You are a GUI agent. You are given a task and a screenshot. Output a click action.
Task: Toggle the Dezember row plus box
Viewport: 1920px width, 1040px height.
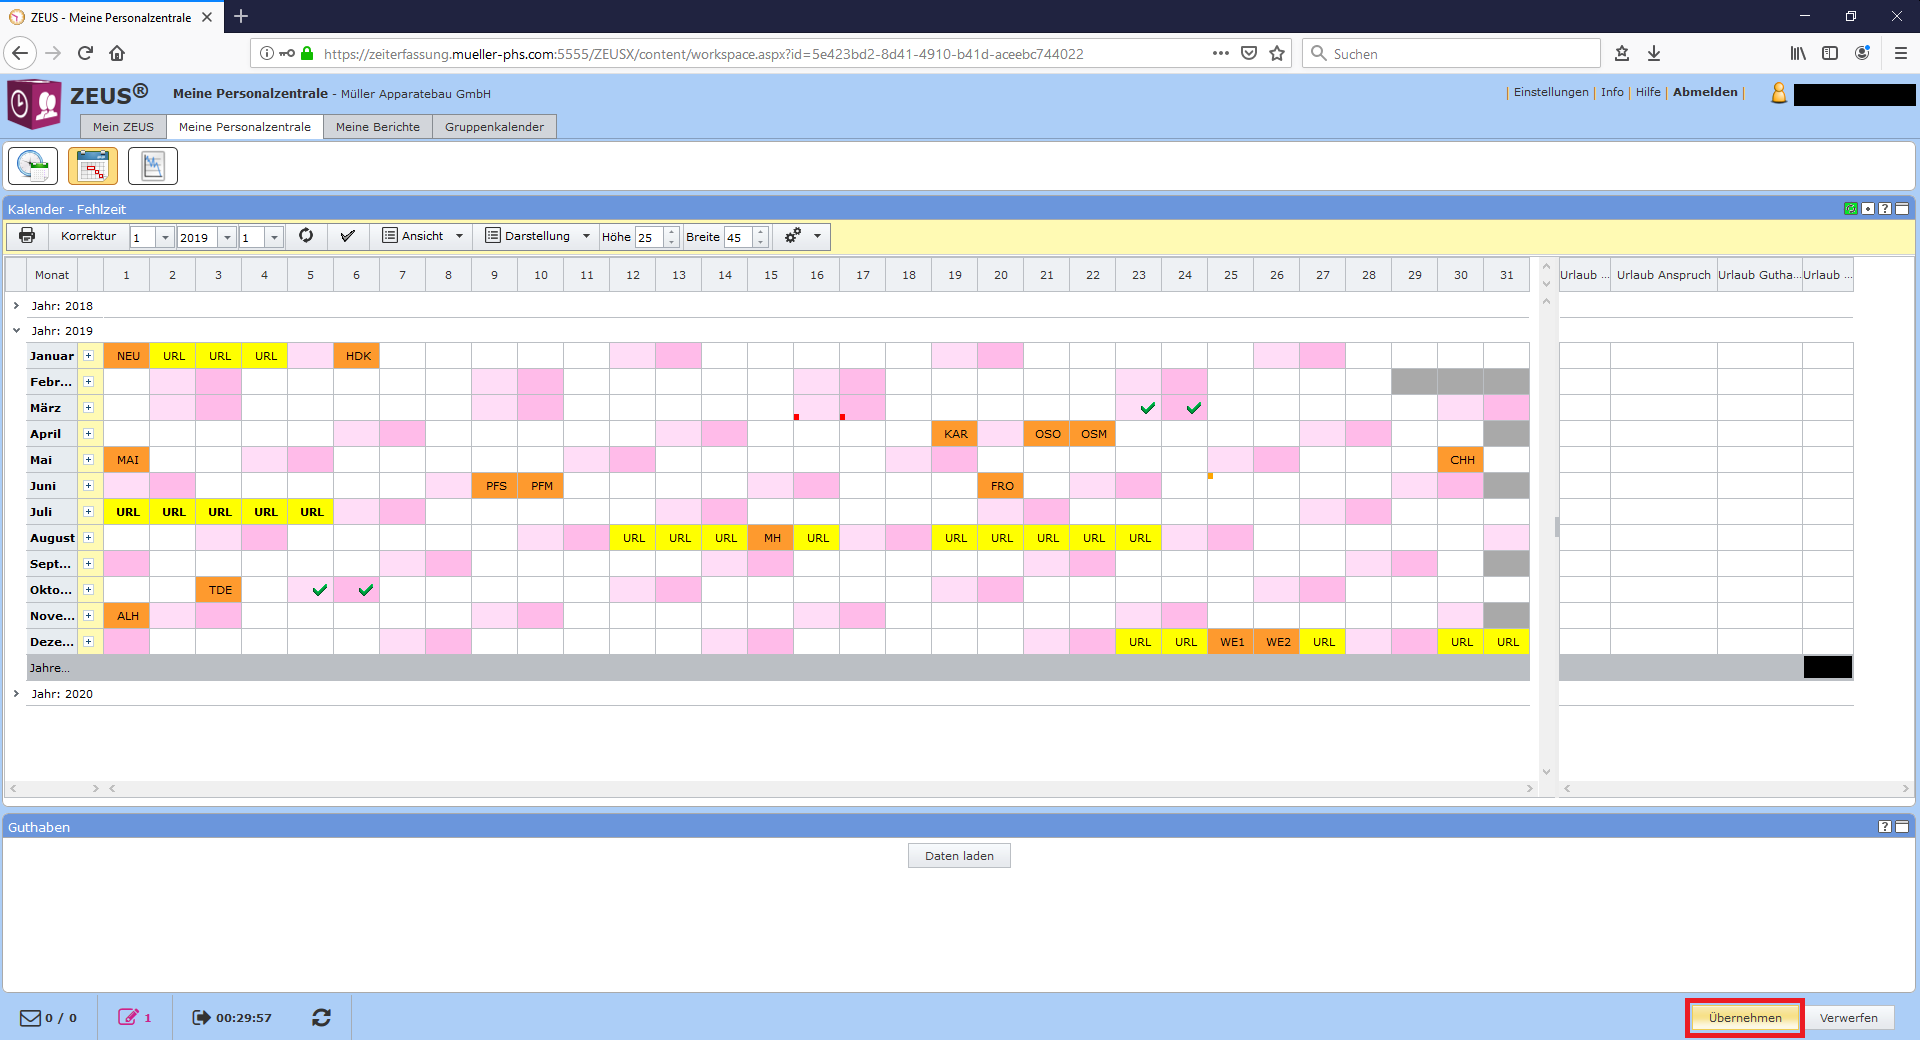tap(88, 642)
